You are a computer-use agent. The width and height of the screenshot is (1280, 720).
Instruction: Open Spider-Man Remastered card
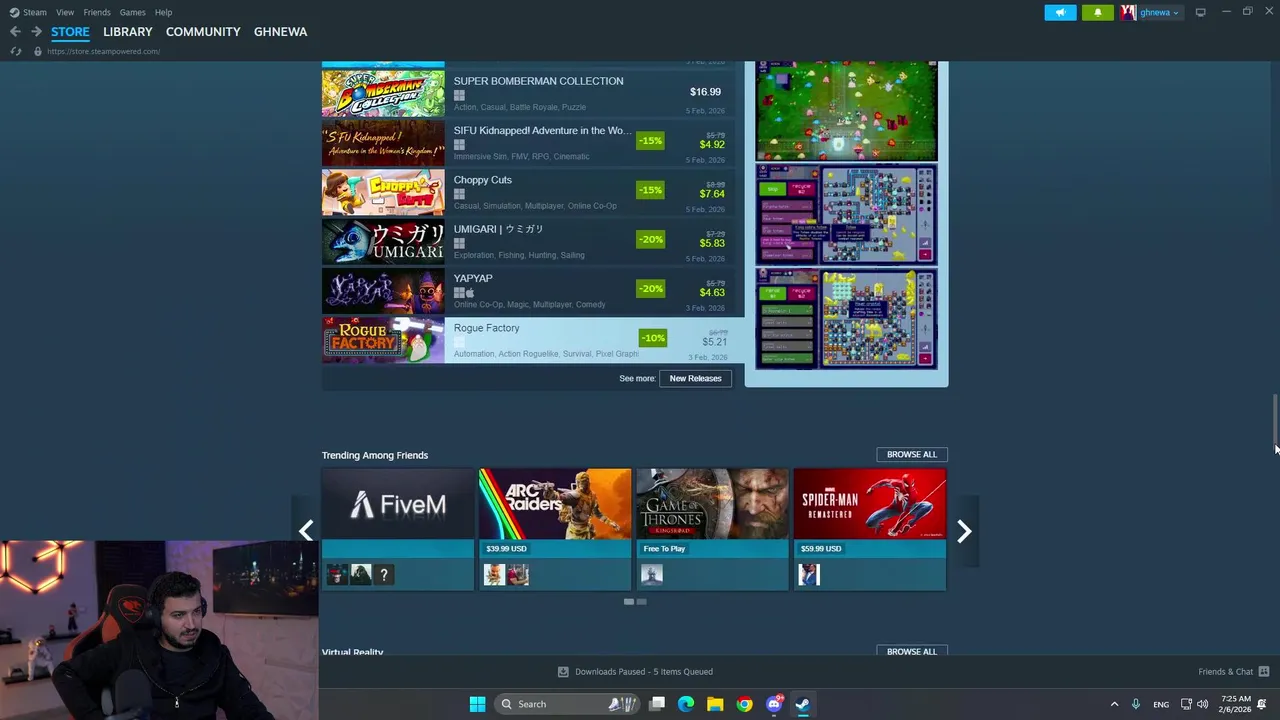(x=870, y=529)
